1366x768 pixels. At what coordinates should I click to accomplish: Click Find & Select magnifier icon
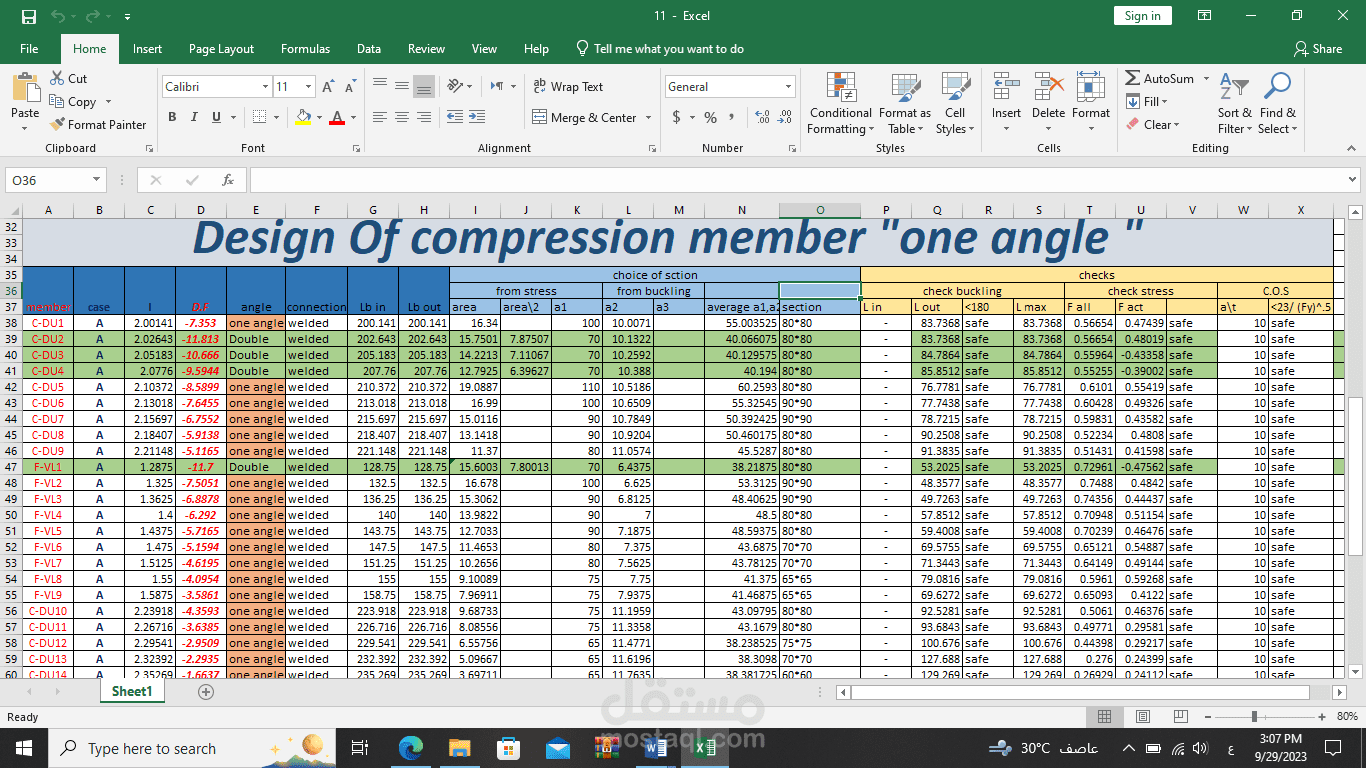coord(1277,87)
